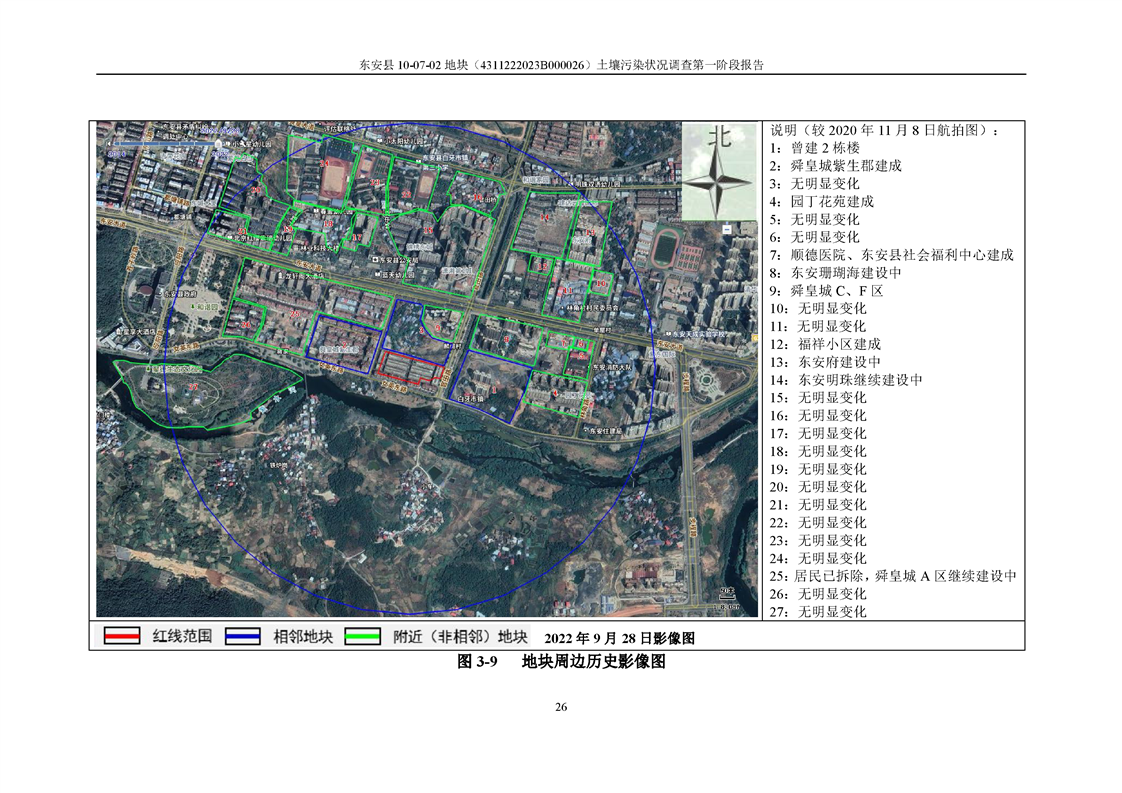Viewport: 1122px width, 793px height.
Task: Click the north compass rose icon
Action: 717,179
